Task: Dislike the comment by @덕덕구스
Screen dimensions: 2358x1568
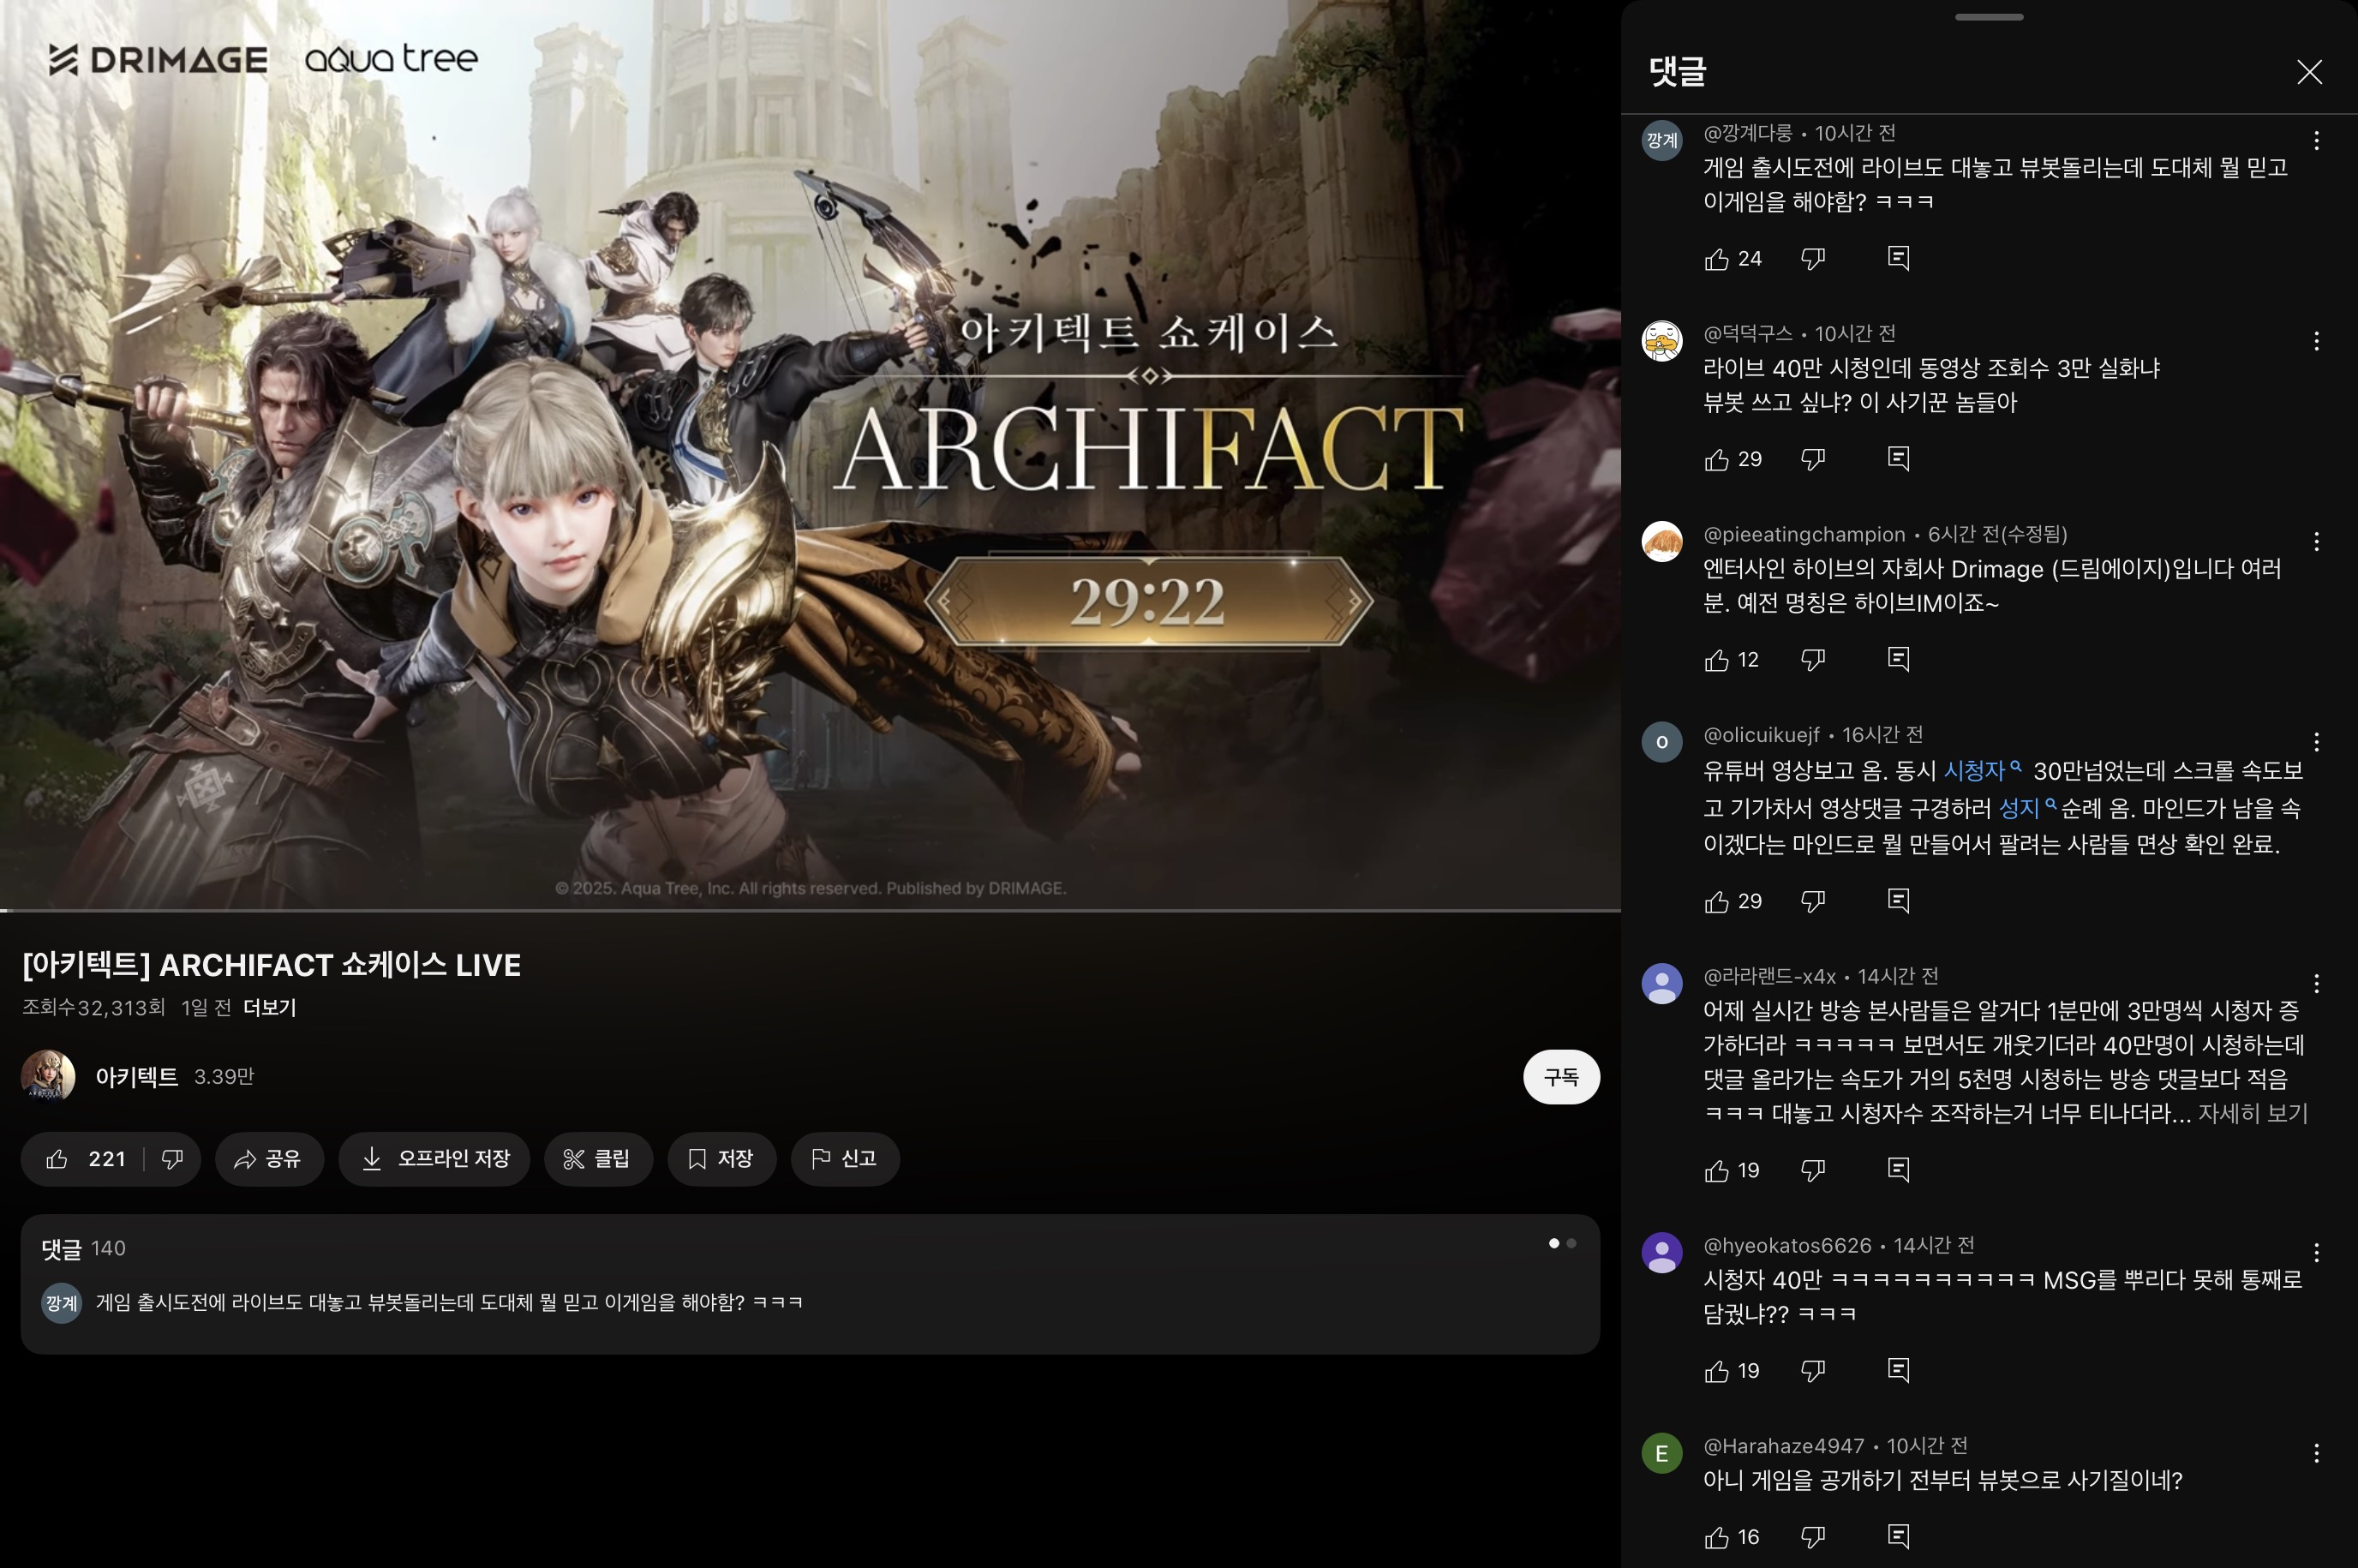Action: pyautogui.click(x=1812, y=459)
